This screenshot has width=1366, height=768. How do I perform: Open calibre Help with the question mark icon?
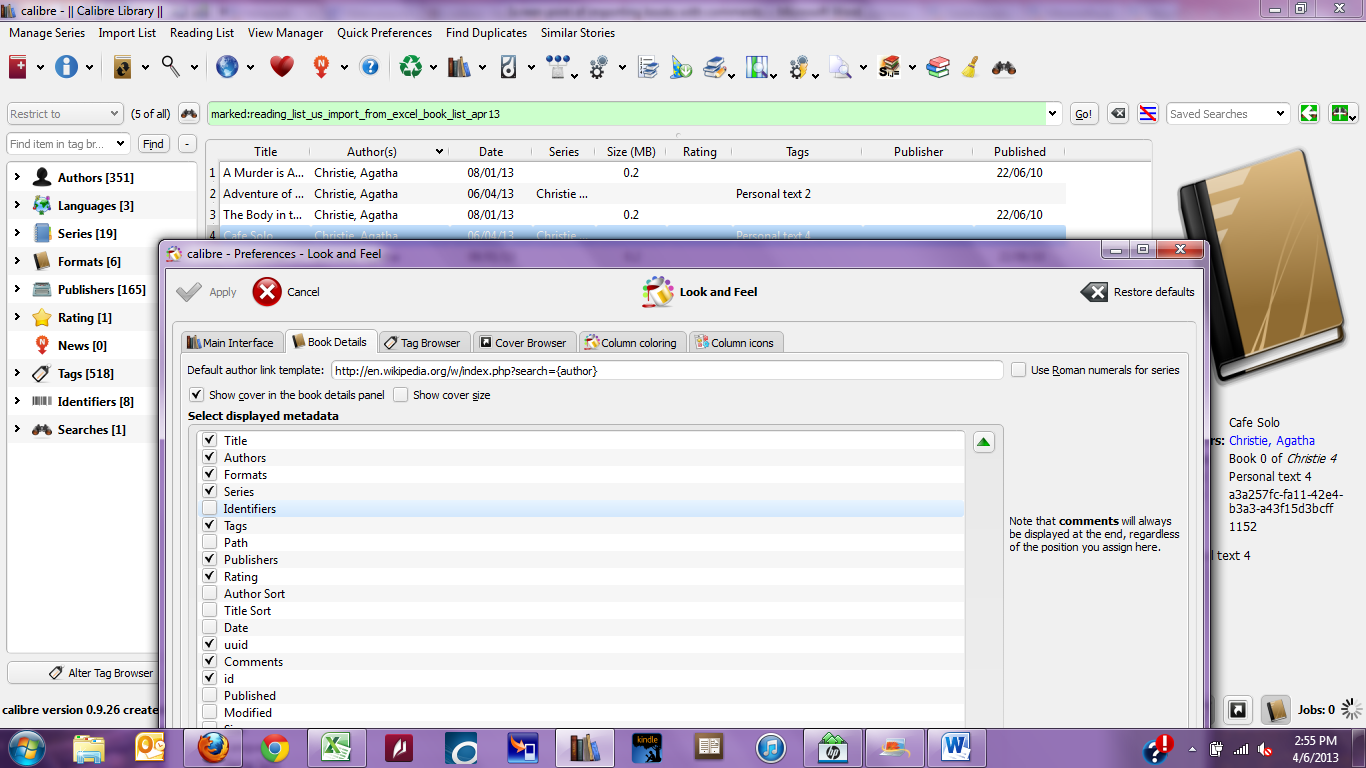pyautogui.click(x=370, y=67)
